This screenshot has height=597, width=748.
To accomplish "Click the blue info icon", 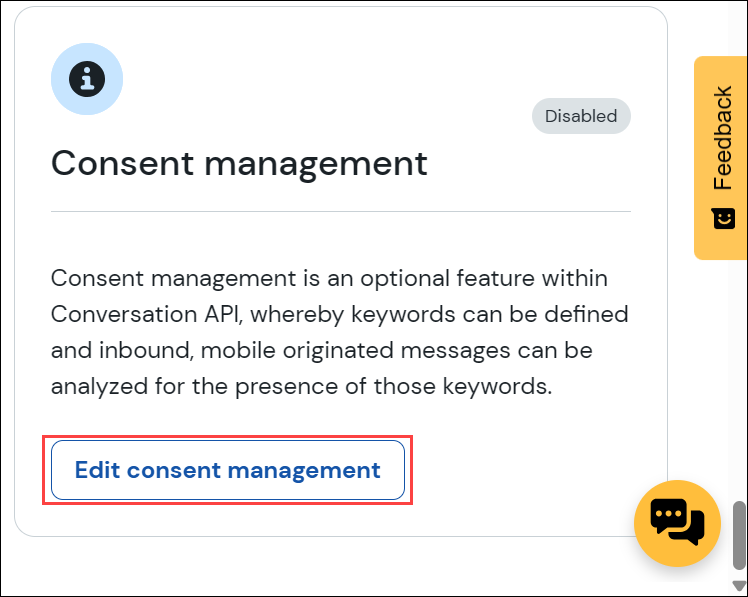I will click(87, 79).
